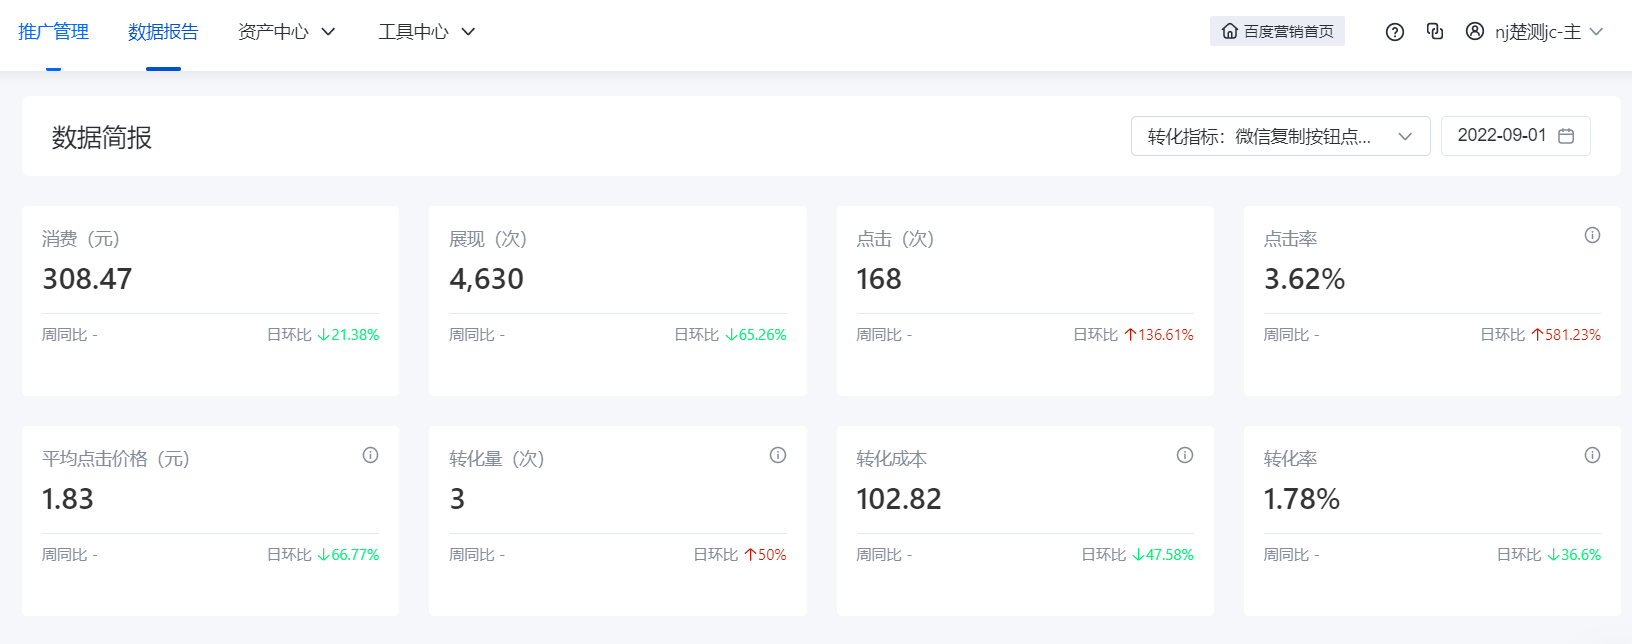Click the 转化量 (次) card label

[497, 459]
